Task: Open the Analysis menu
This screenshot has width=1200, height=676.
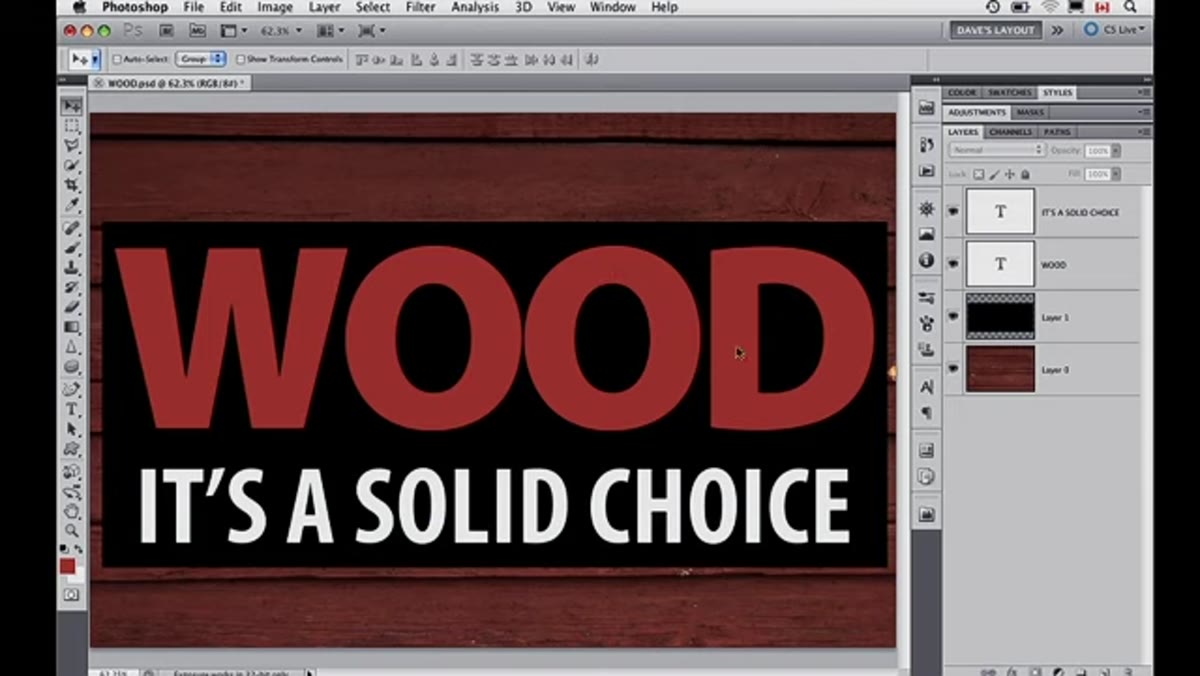Action: tap(475, 7)
